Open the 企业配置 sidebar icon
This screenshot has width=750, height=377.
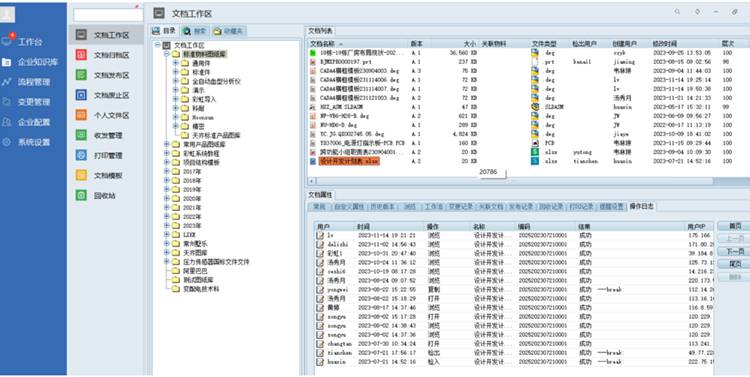[x=7, y=122]
